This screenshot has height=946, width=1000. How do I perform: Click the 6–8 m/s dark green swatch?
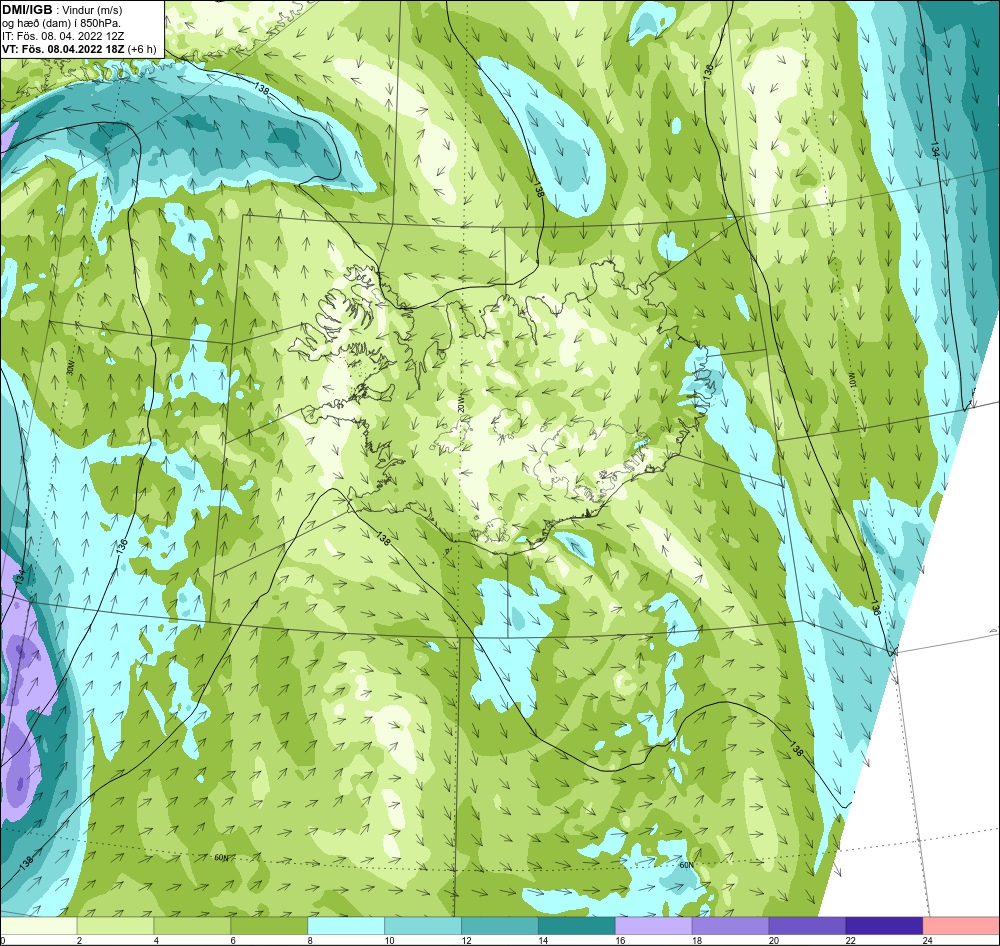pyautogui.click(x=269, y=926)
